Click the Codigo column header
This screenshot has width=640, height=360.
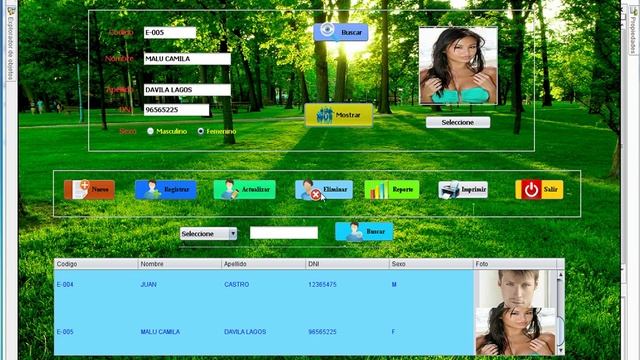click(x=96, y=264)
